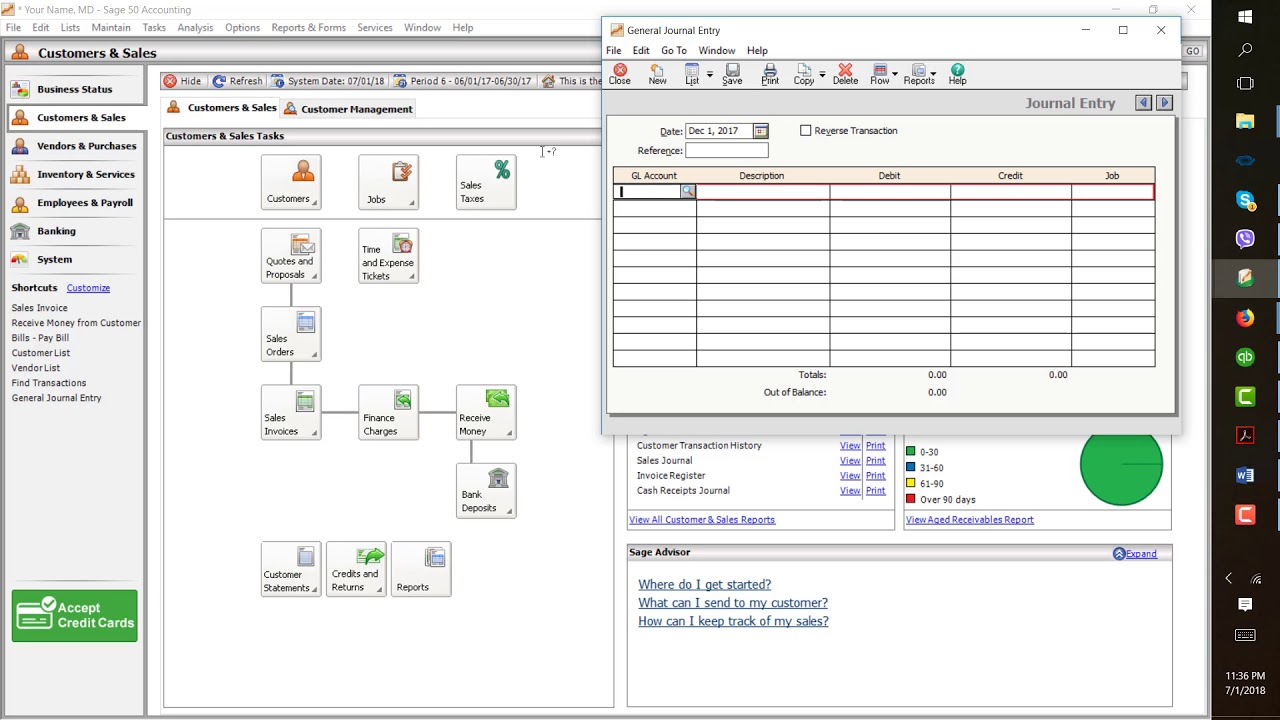Save the journal entry
Screen dimensions: 1280x720
coord(732,74)
